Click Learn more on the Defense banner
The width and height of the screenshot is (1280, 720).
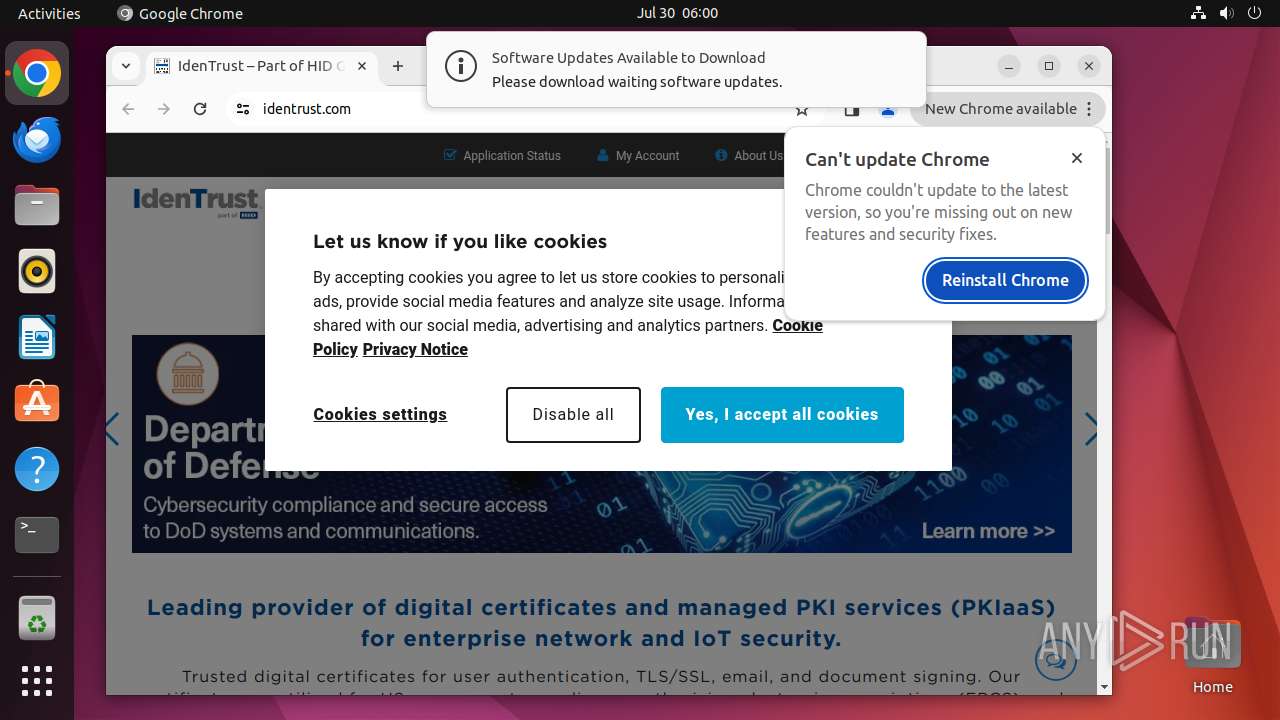click(x=988, y=531)
